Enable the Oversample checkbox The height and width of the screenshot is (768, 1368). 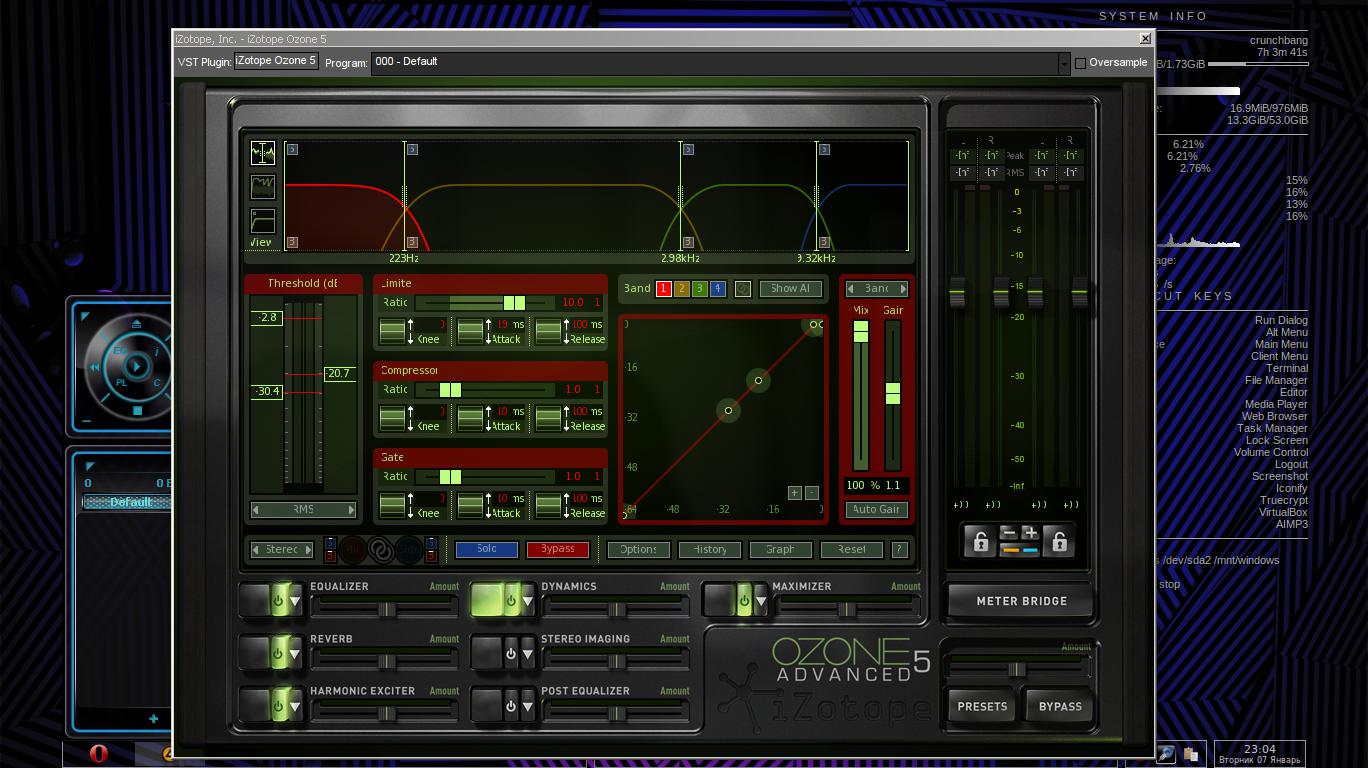[x=1080, y=63]
